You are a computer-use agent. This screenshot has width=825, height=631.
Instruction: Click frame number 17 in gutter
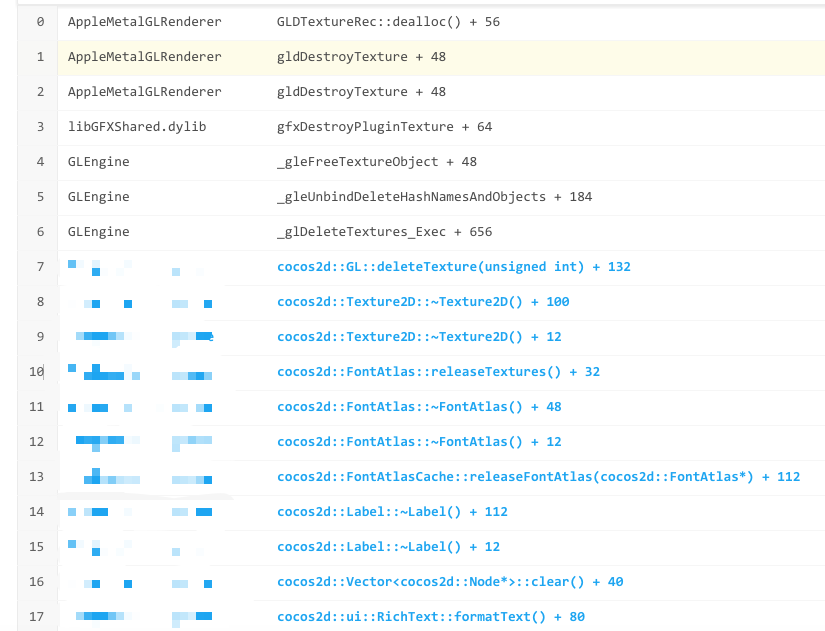coord(36,617)
